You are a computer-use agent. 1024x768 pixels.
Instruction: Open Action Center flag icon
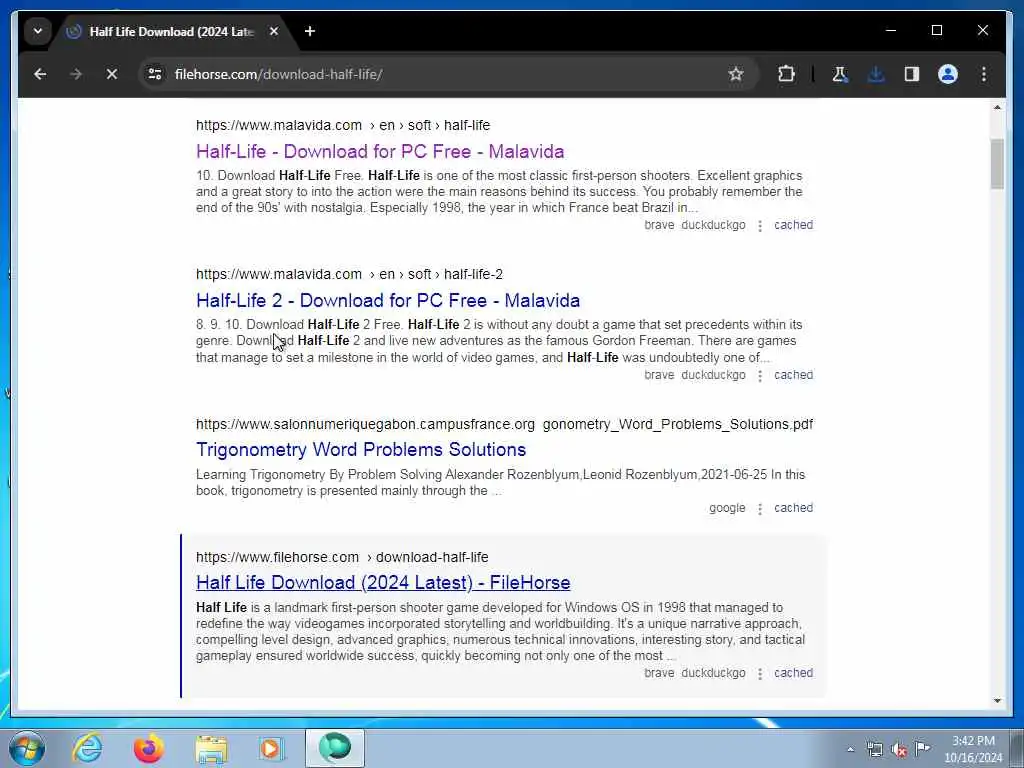[x=922, y=748]
